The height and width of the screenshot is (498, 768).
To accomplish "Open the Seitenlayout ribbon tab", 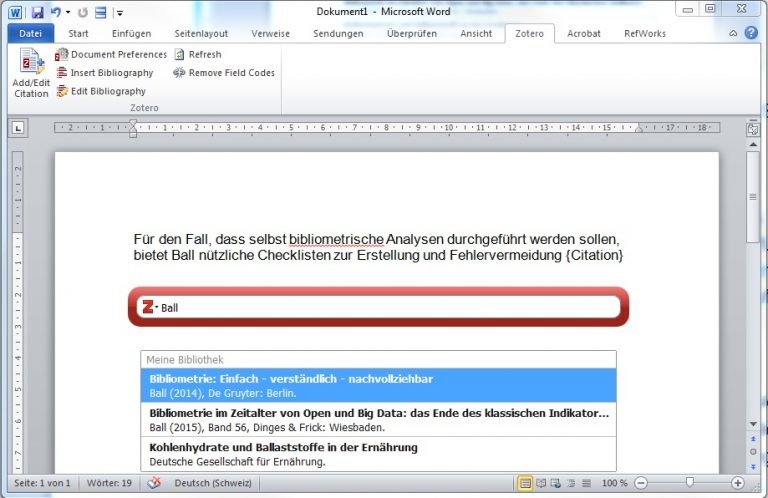I will coord(201,33).
